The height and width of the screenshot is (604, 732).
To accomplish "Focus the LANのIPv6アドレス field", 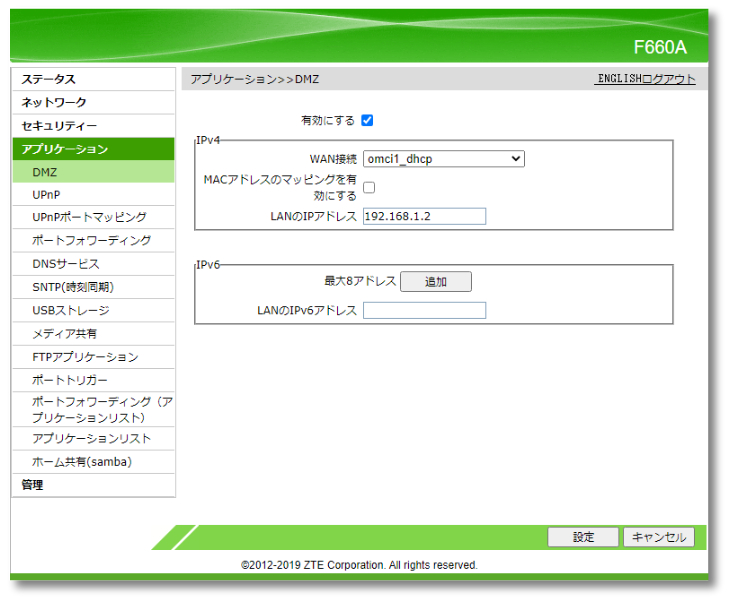I will 424,310.
